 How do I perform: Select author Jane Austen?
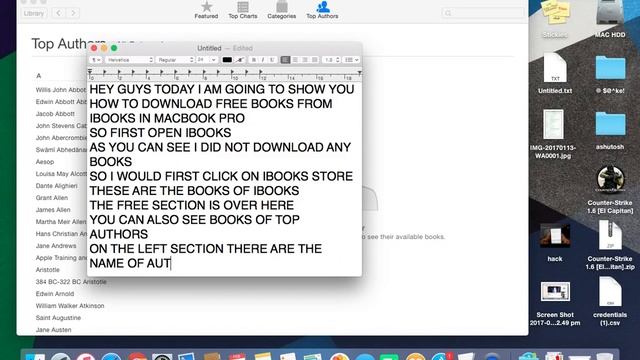pyautogui.click(x=53, y=330)
